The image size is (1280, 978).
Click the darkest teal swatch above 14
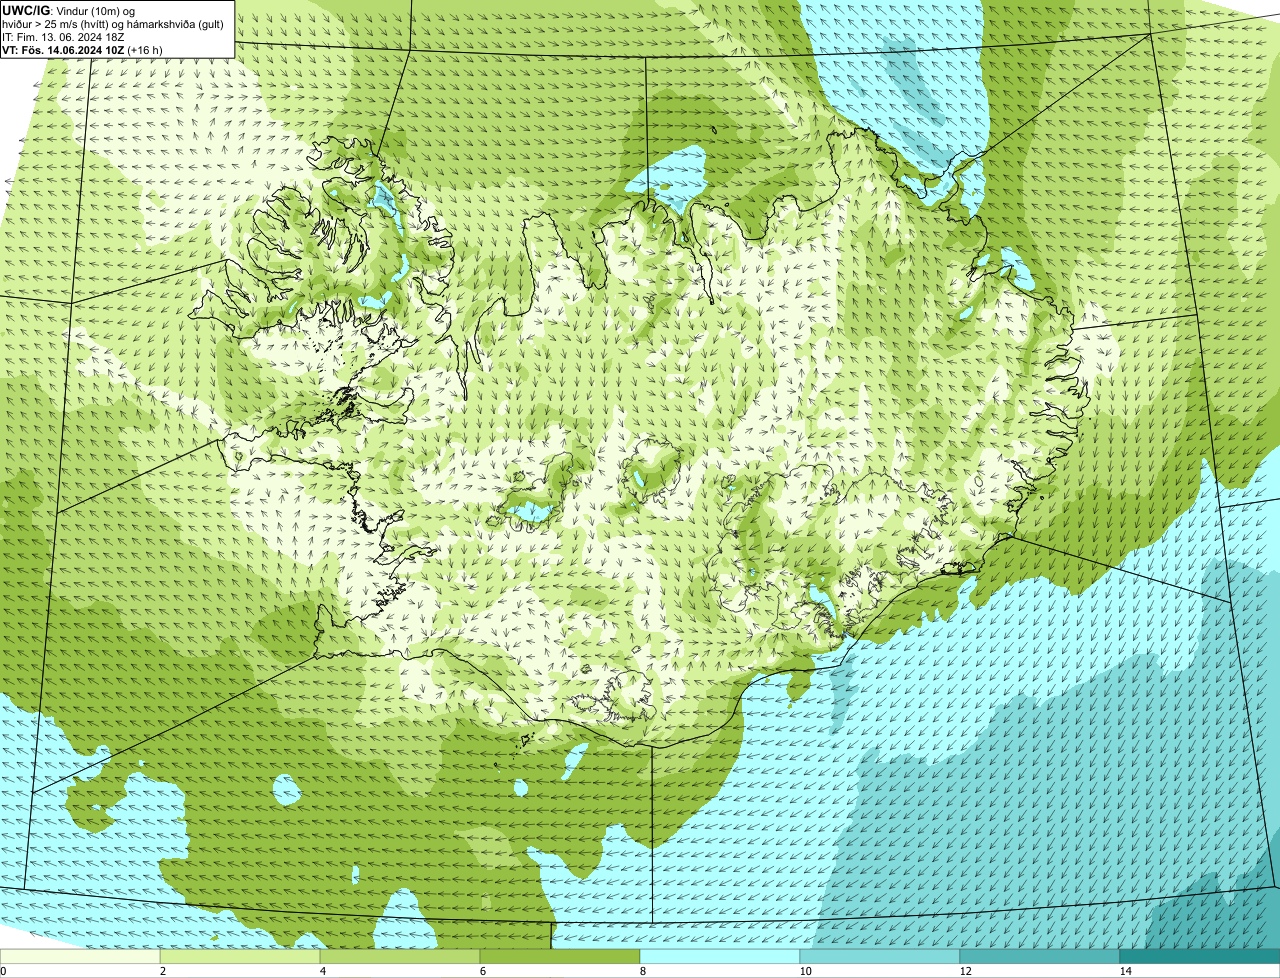click(1200, 956)
